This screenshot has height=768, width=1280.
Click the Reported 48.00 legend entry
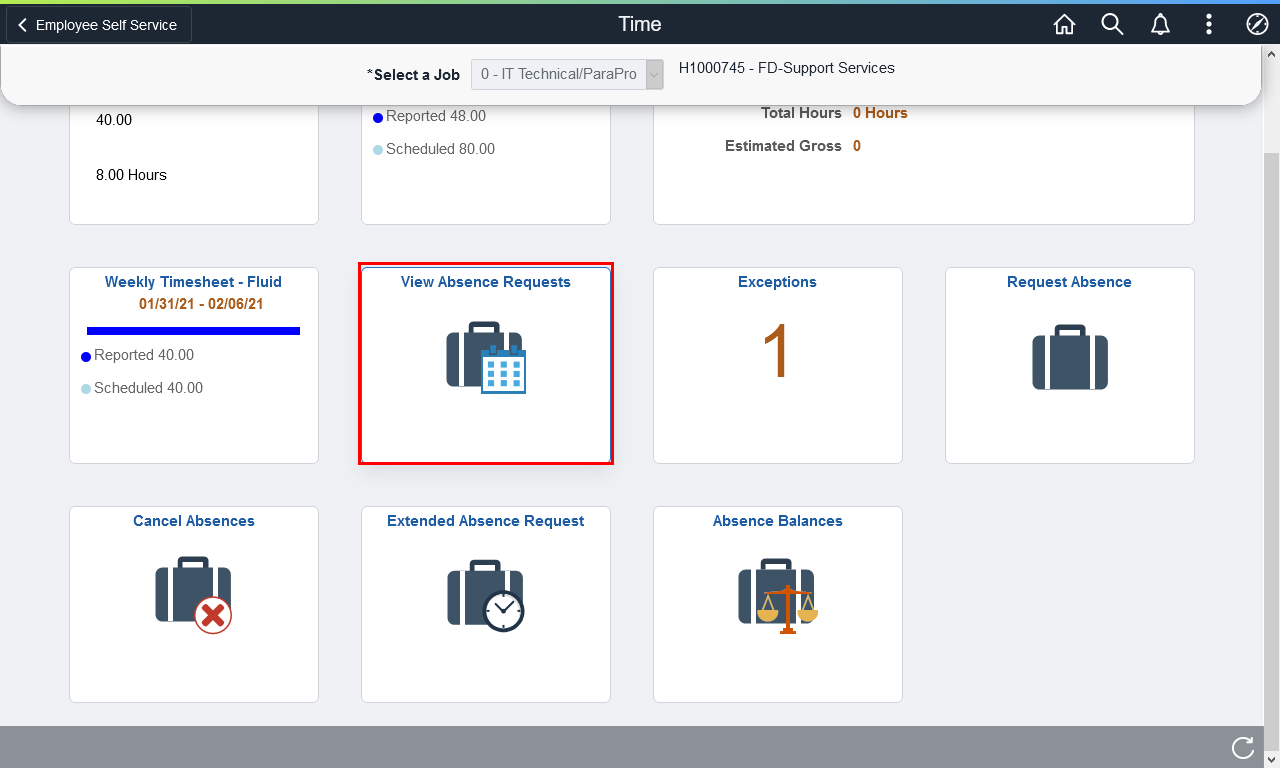(430, 116)
